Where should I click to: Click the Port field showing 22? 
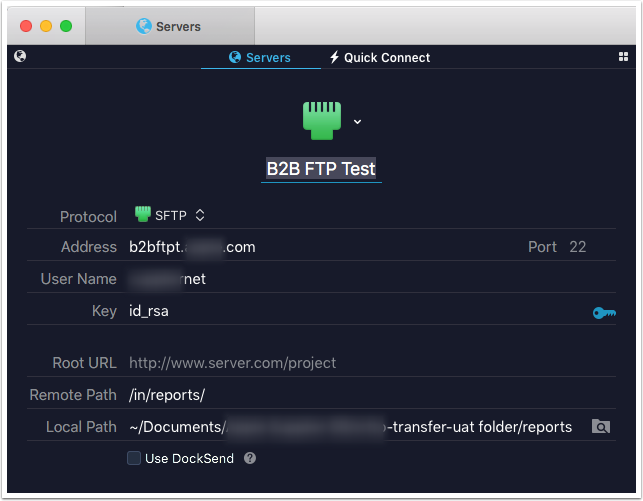point(577,247)
